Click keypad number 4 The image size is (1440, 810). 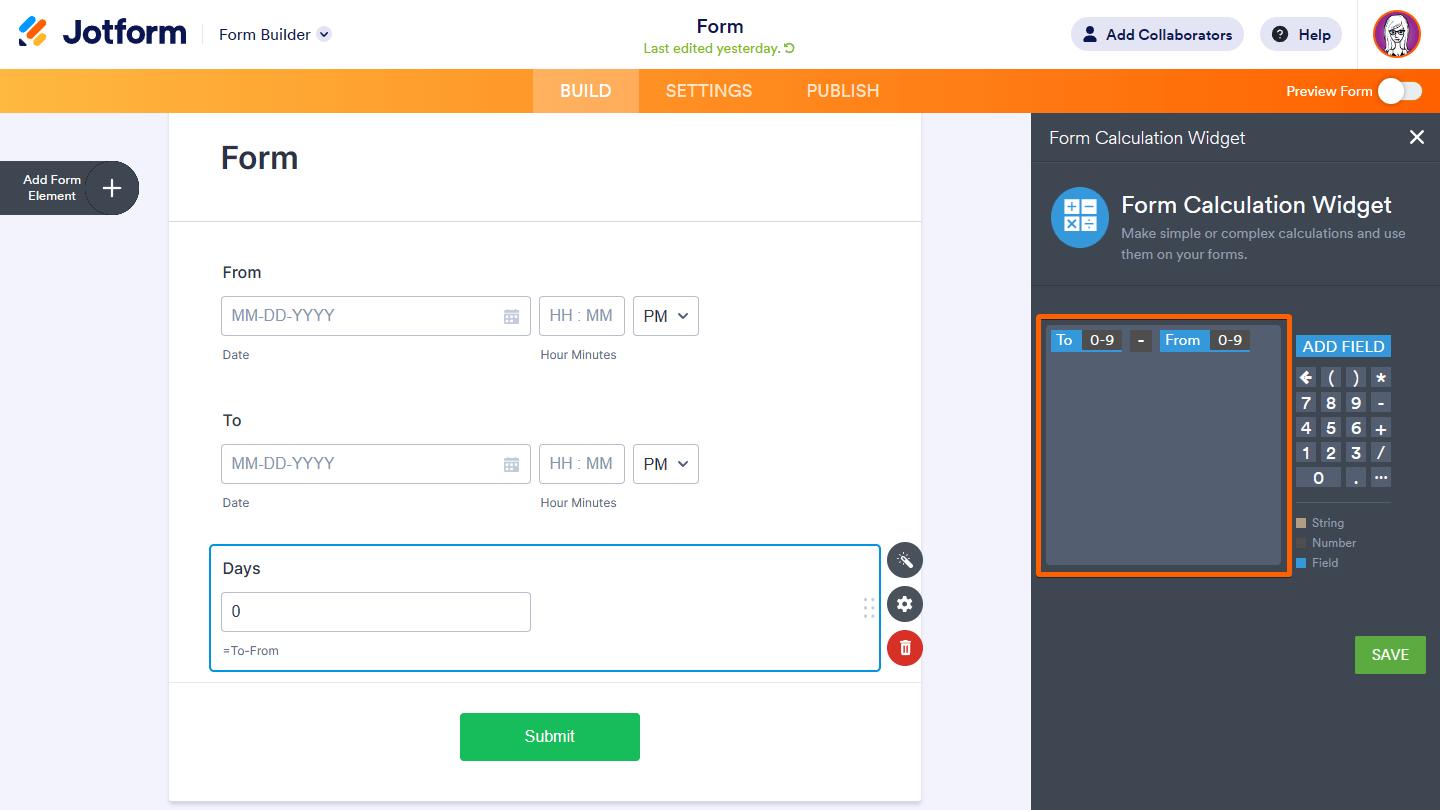(x=1305, y=428)
